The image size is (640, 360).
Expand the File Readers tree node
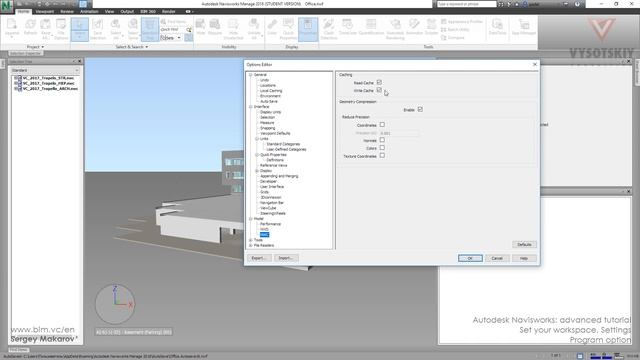point(251,245)
